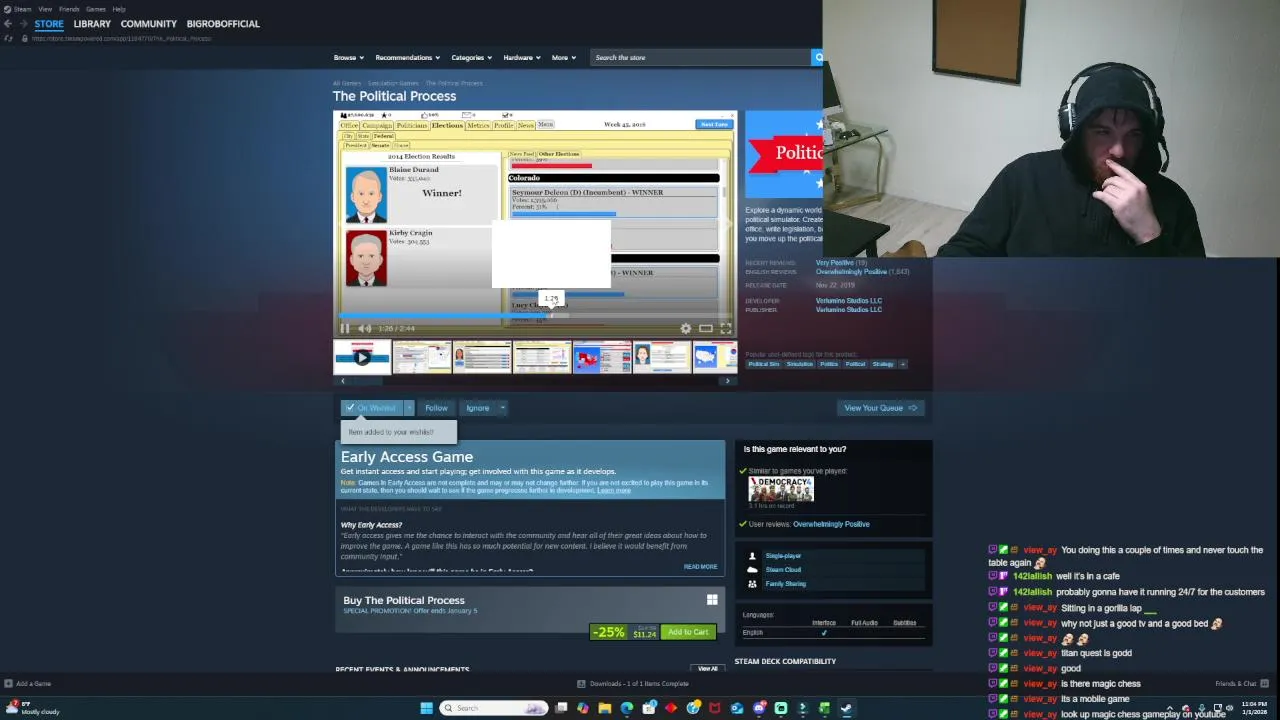The height and width of the screenshot is (720, 1280).
Task: Expand the More menu
Action: [563, 58]
